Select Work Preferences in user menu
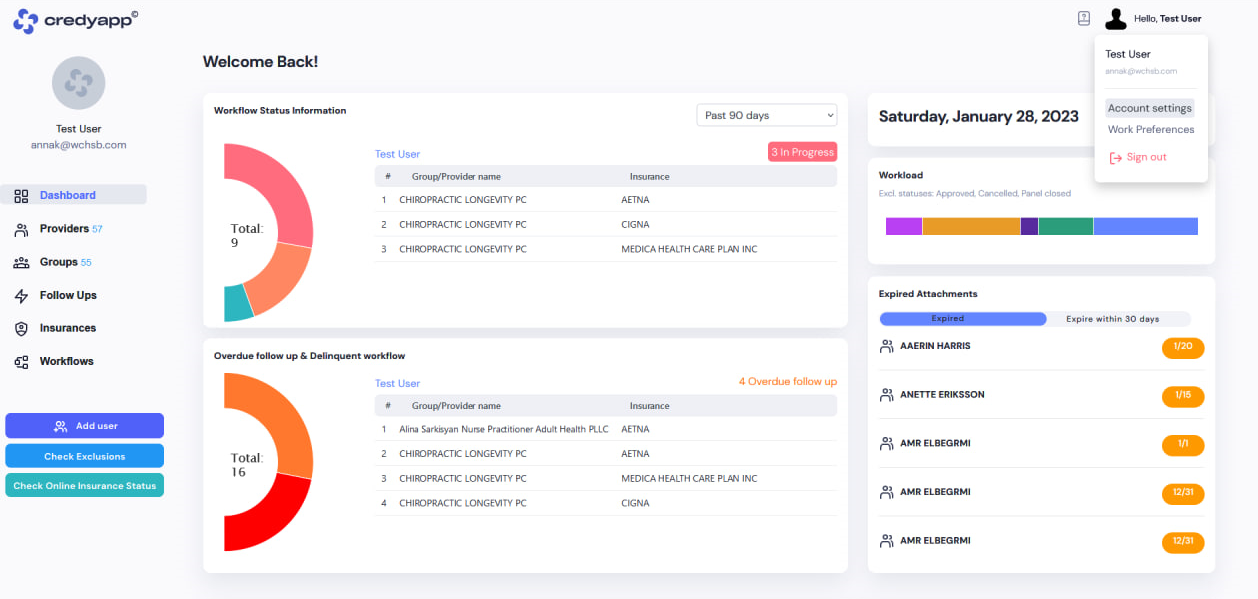 pyautogui.click(x=1151, y=129)
